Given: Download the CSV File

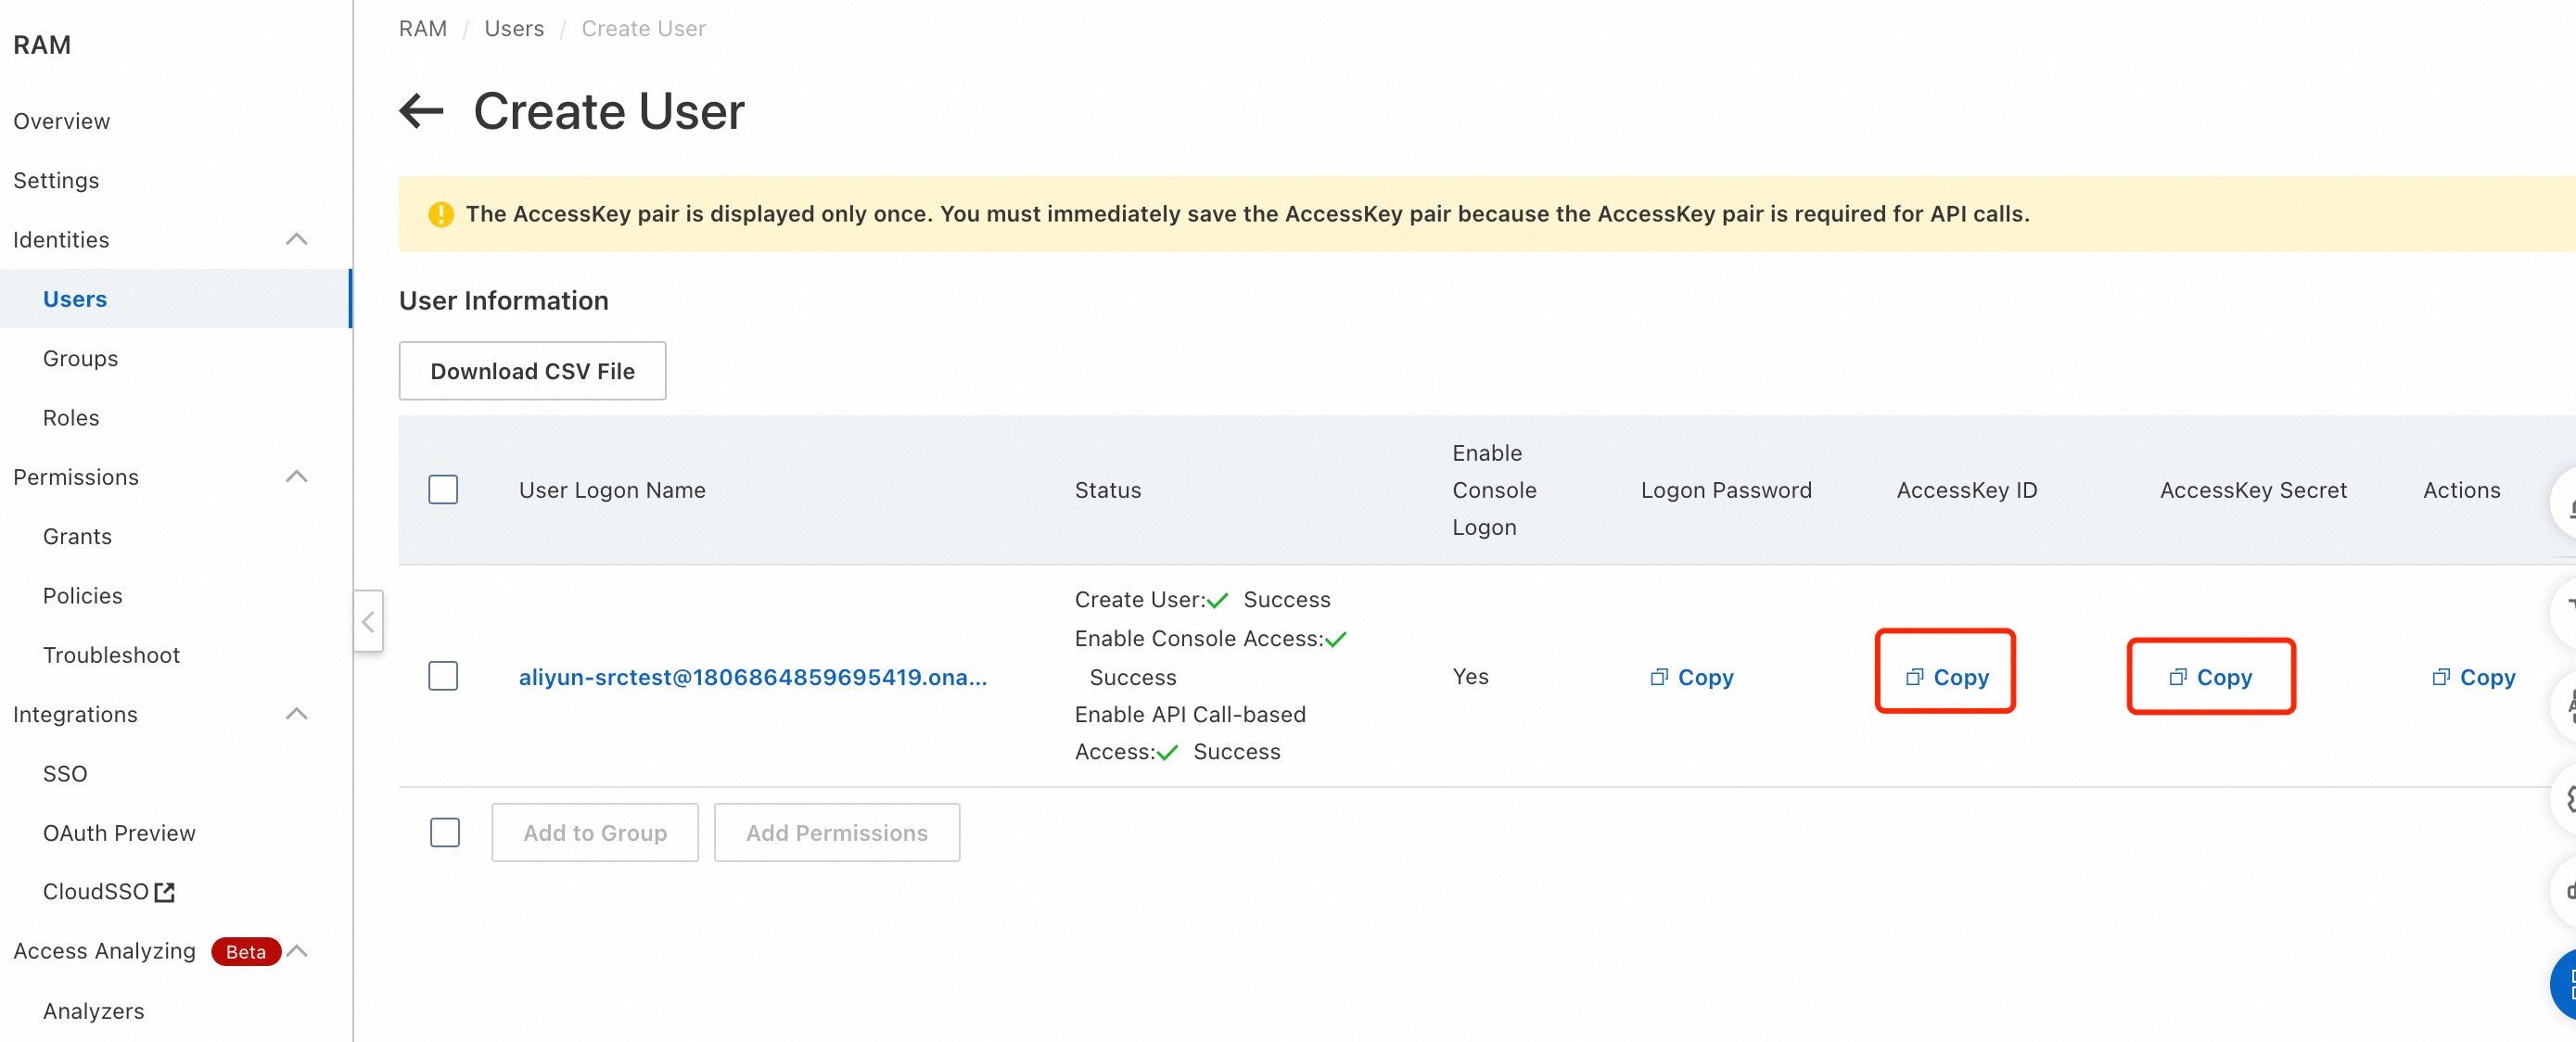Looking at the screenshot, I should tap(532, 371).
